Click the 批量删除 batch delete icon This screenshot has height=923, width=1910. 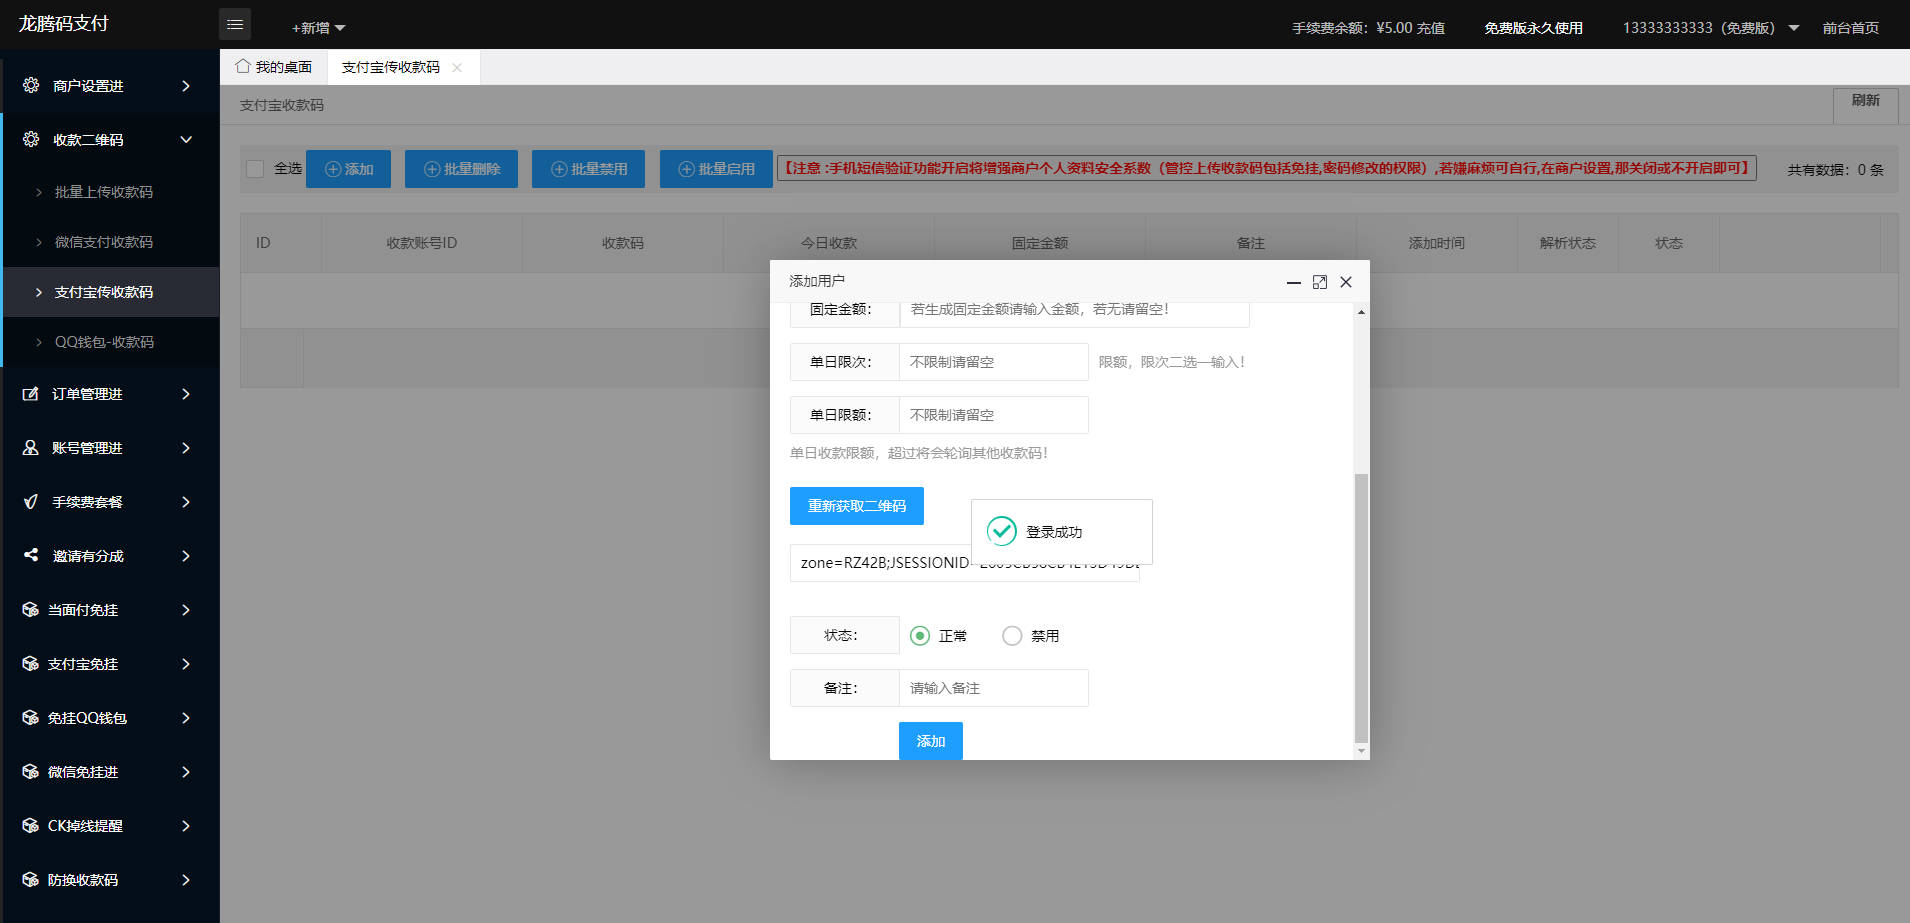pyautogui.click(x=431, y=169)
